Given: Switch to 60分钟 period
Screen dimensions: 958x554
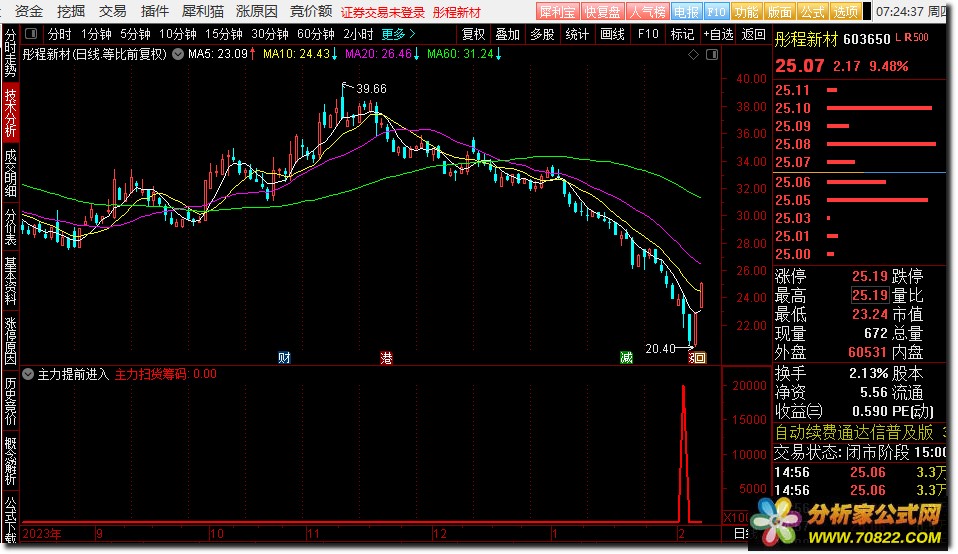Looking at the screenshot, I should (x=315, y=34).
